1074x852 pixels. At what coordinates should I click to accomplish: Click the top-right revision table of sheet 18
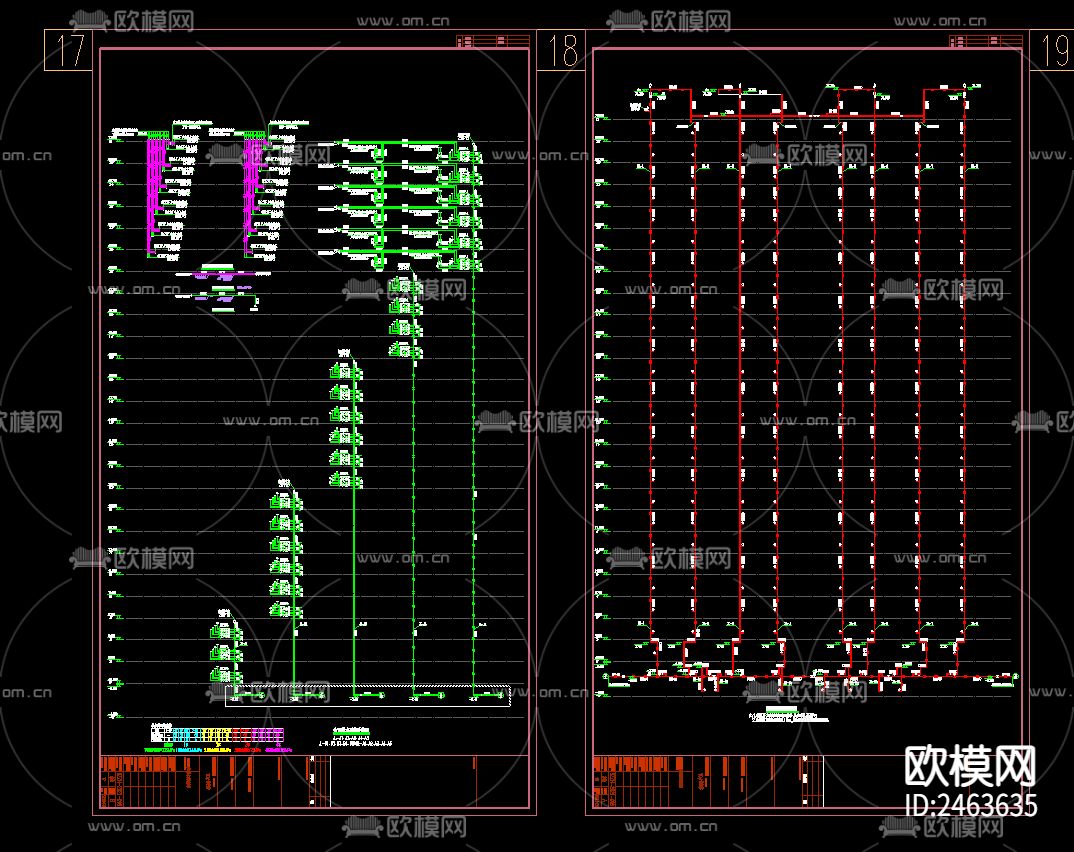point(986,42)
